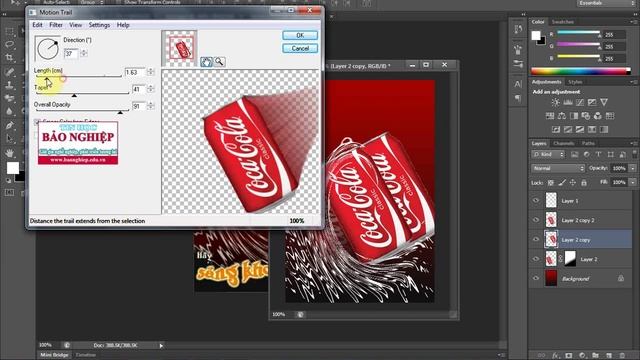
Task: Open the layer Opacity dropdown arrow
Action: point(633,168)
